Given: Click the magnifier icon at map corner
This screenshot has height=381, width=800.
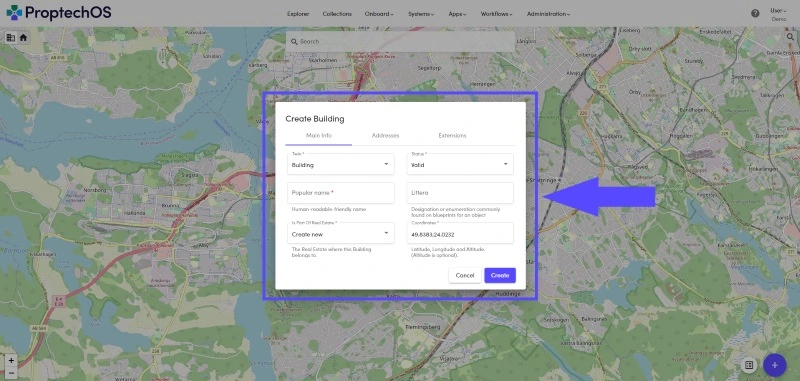Looking at the screenshot, I should pyautogui.click(x=790, y=37).
